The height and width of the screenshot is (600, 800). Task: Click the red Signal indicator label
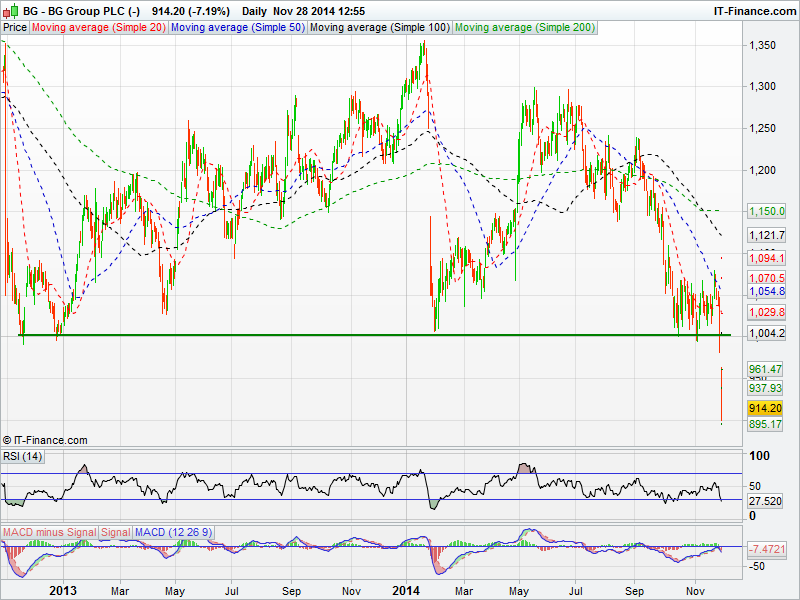point(115,530)
